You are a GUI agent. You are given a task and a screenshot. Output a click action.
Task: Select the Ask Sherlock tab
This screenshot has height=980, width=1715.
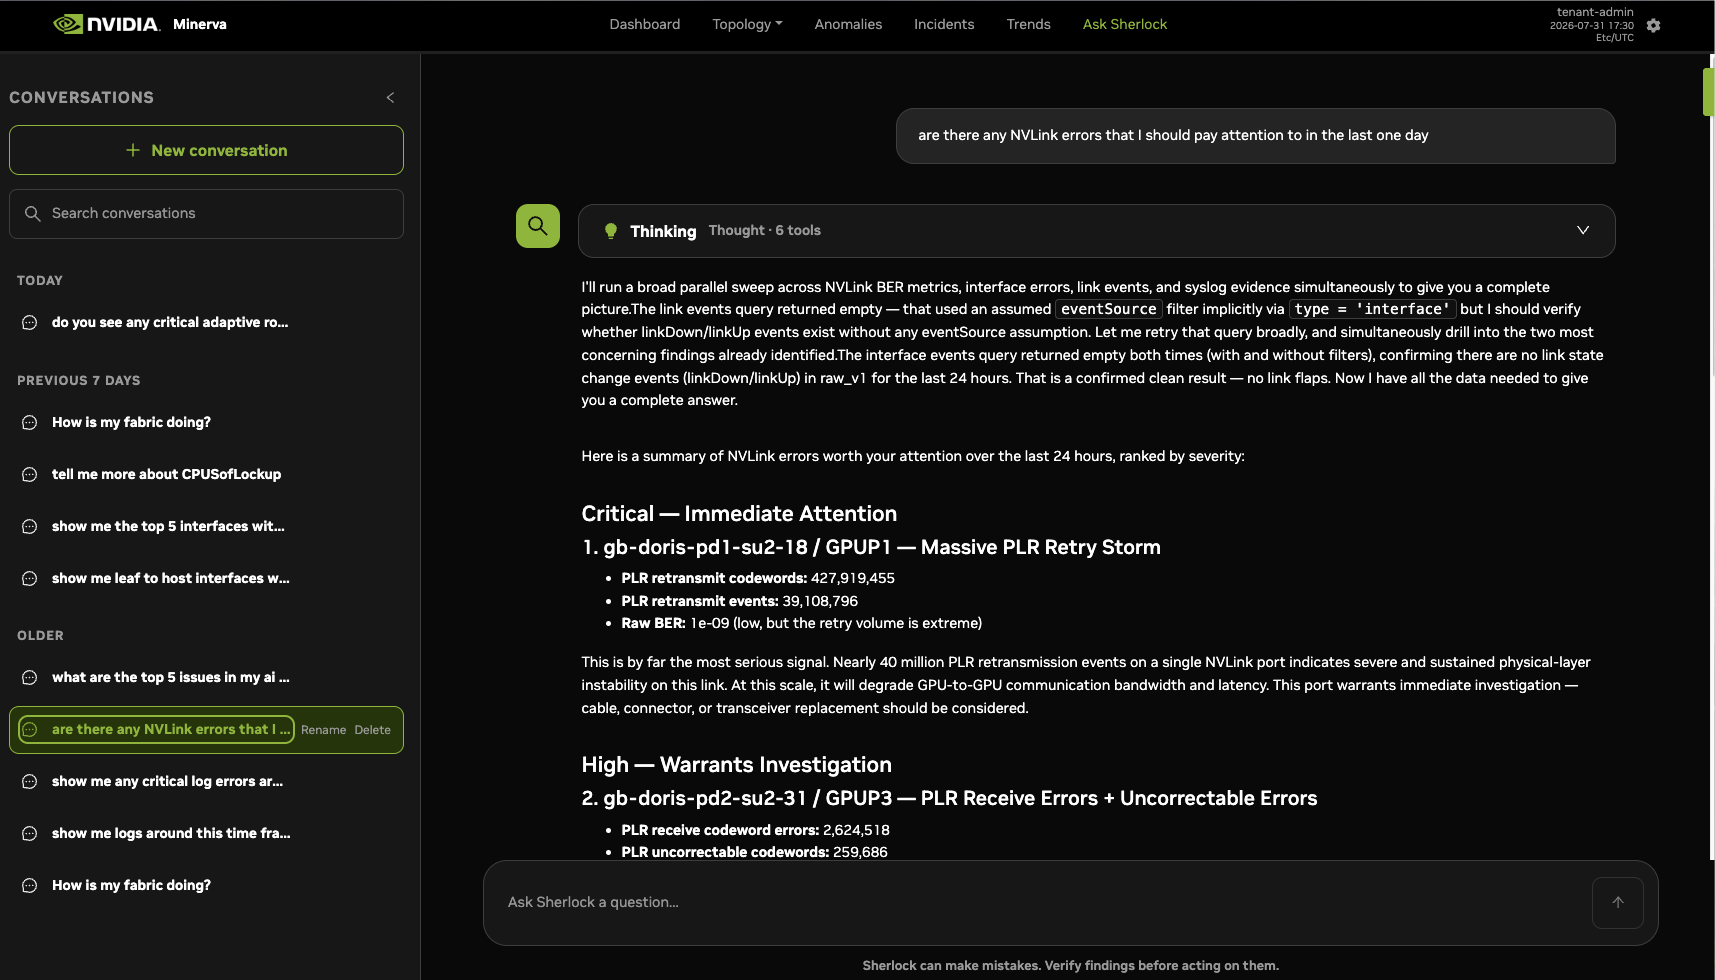point(1125,24)
